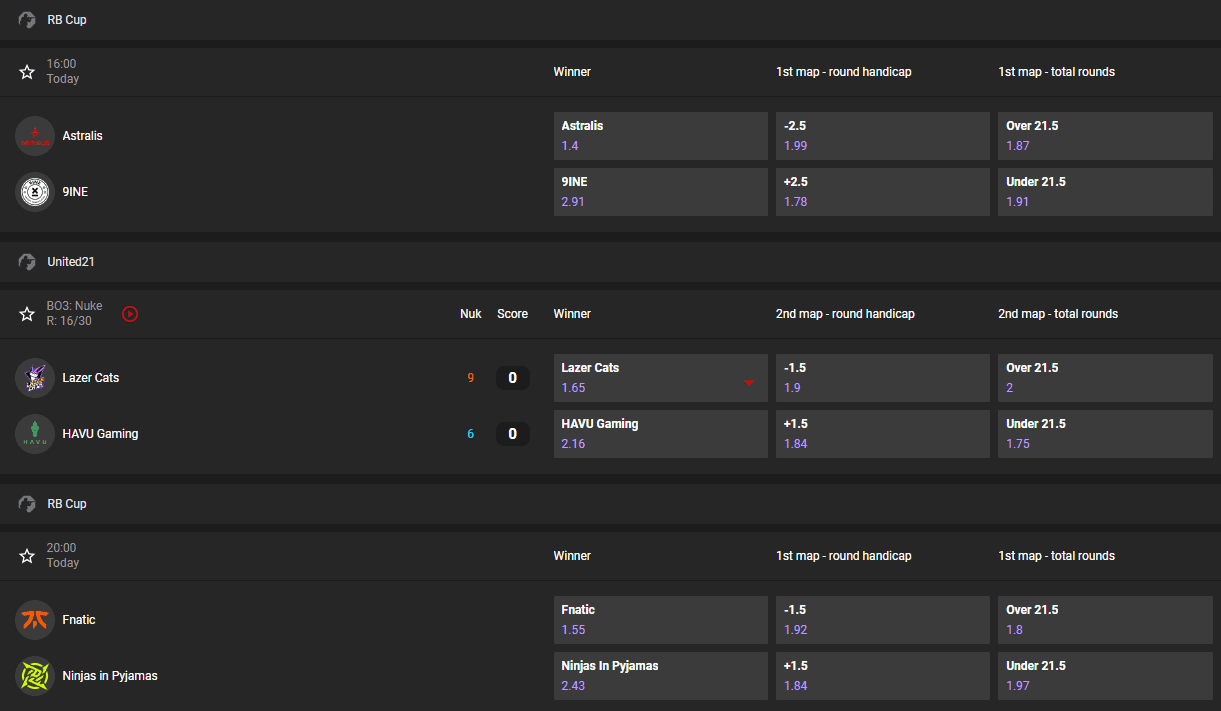Click Fnatic match '1st map - round handicap' header
The width and height of the screenshot is (1221, 711).
click(x=844, y=556)
